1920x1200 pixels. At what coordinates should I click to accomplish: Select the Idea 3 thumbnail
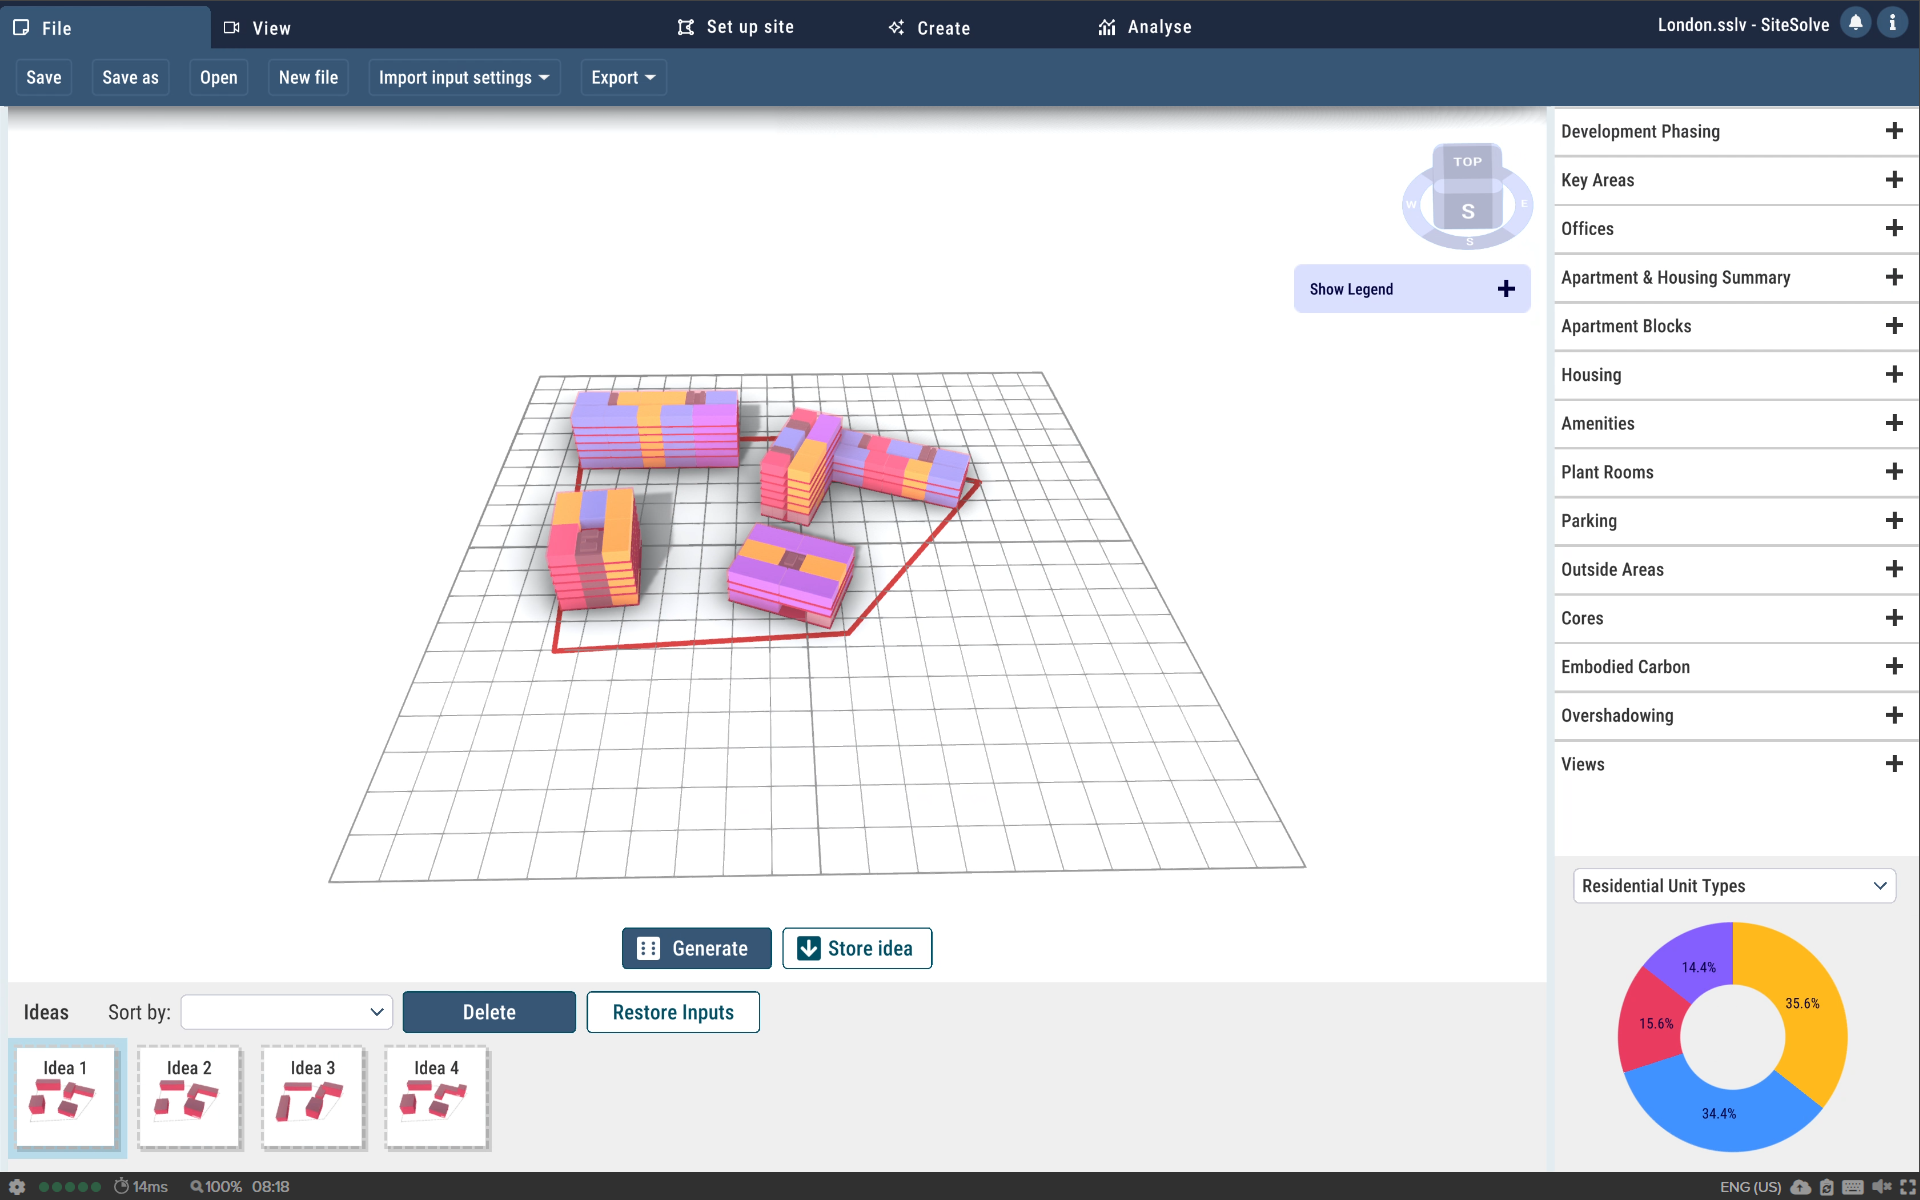coord(313,1098)
